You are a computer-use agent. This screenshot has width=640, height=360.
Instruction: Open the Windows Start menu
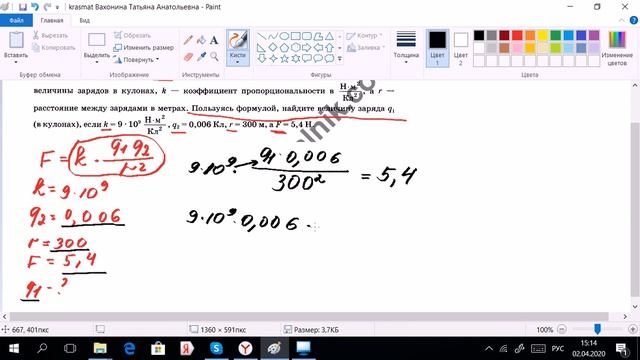(13, 348)
